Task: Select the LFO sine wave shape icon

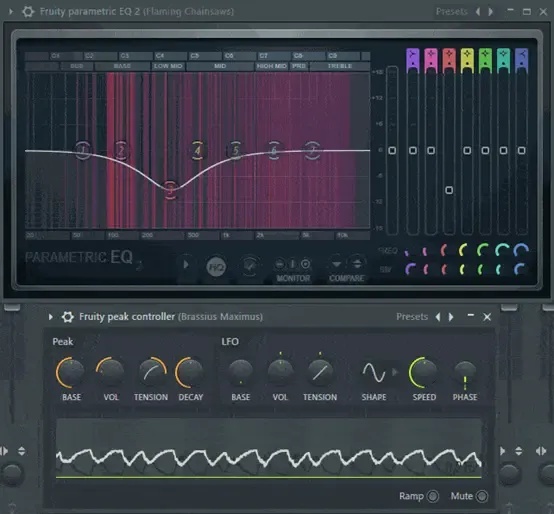Action: (373, 372)
